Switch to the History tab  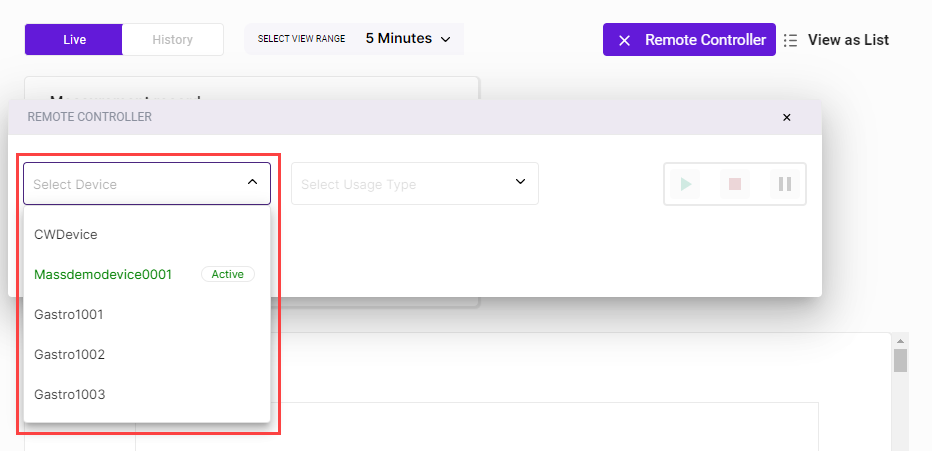pyautogui.click(x=172, y=40)
